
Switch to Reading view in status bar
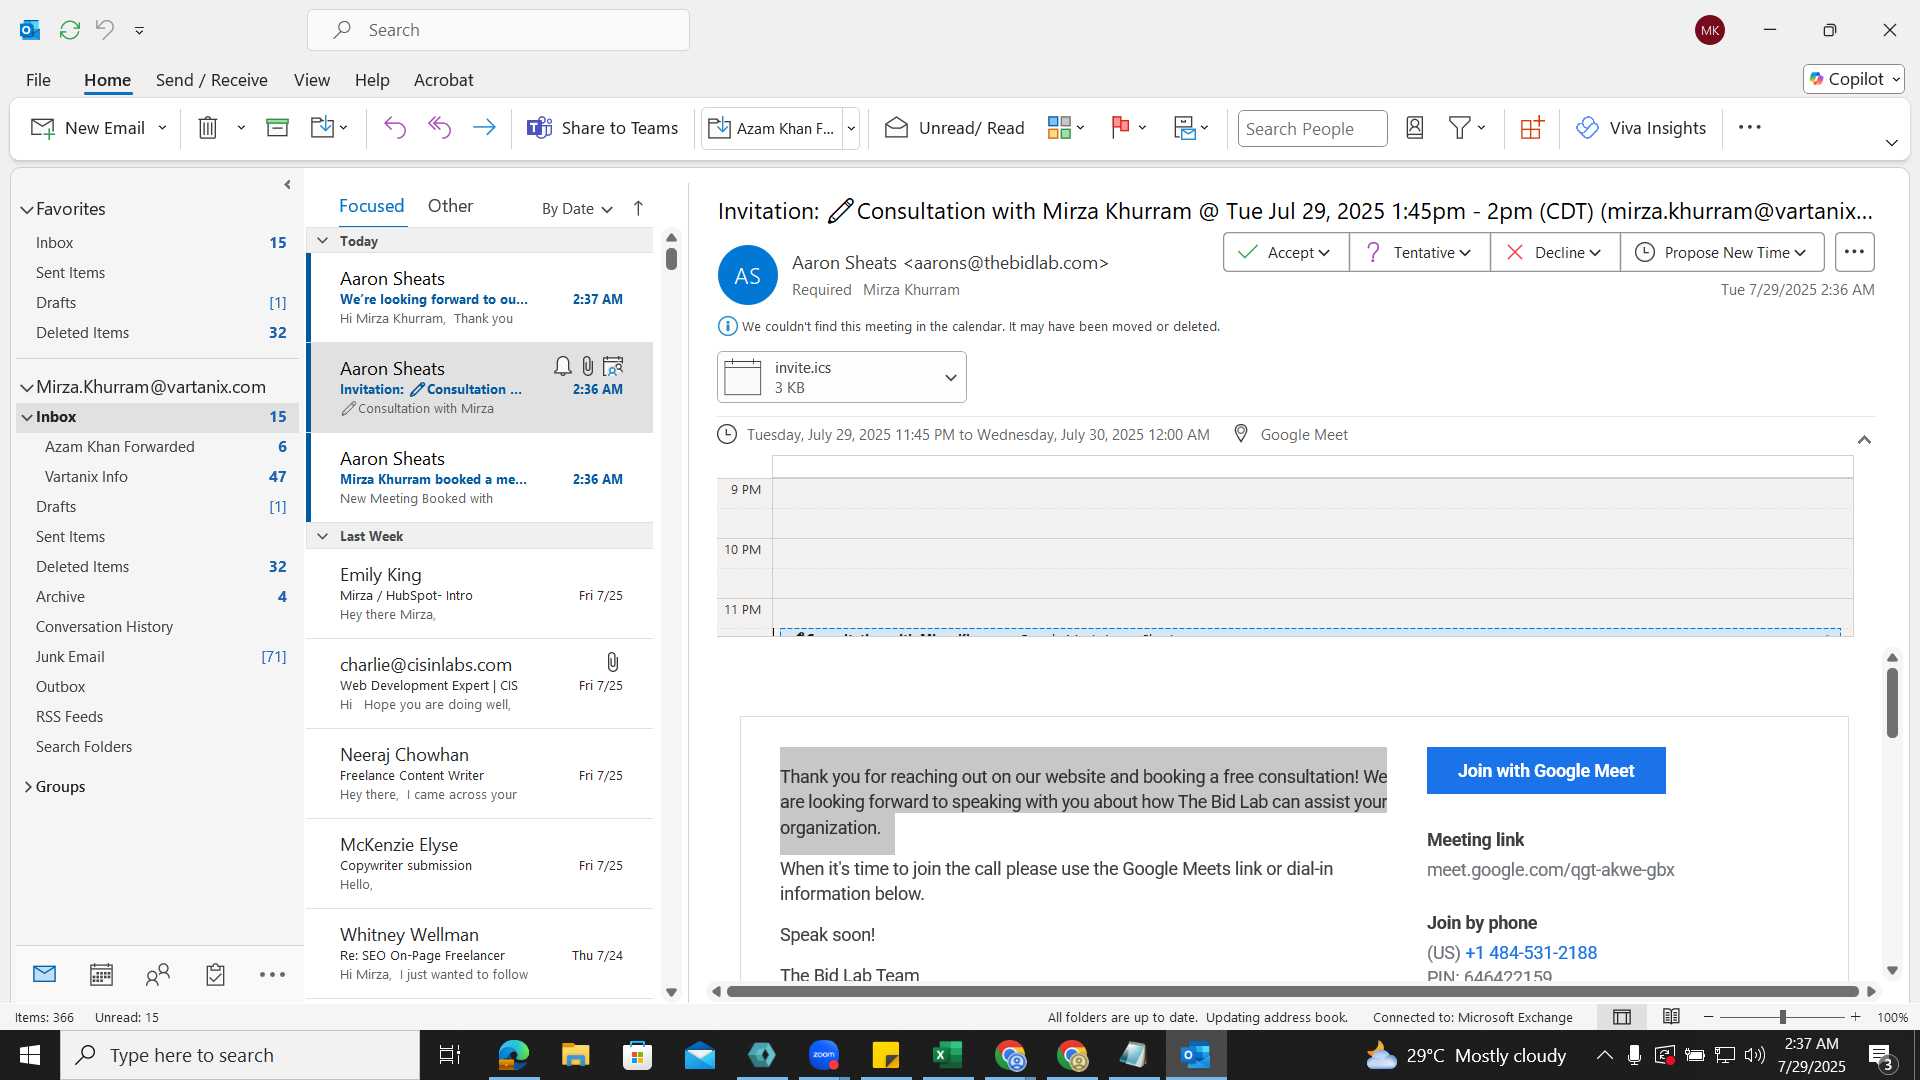pyautogui.click(x=1671, y=1017)
